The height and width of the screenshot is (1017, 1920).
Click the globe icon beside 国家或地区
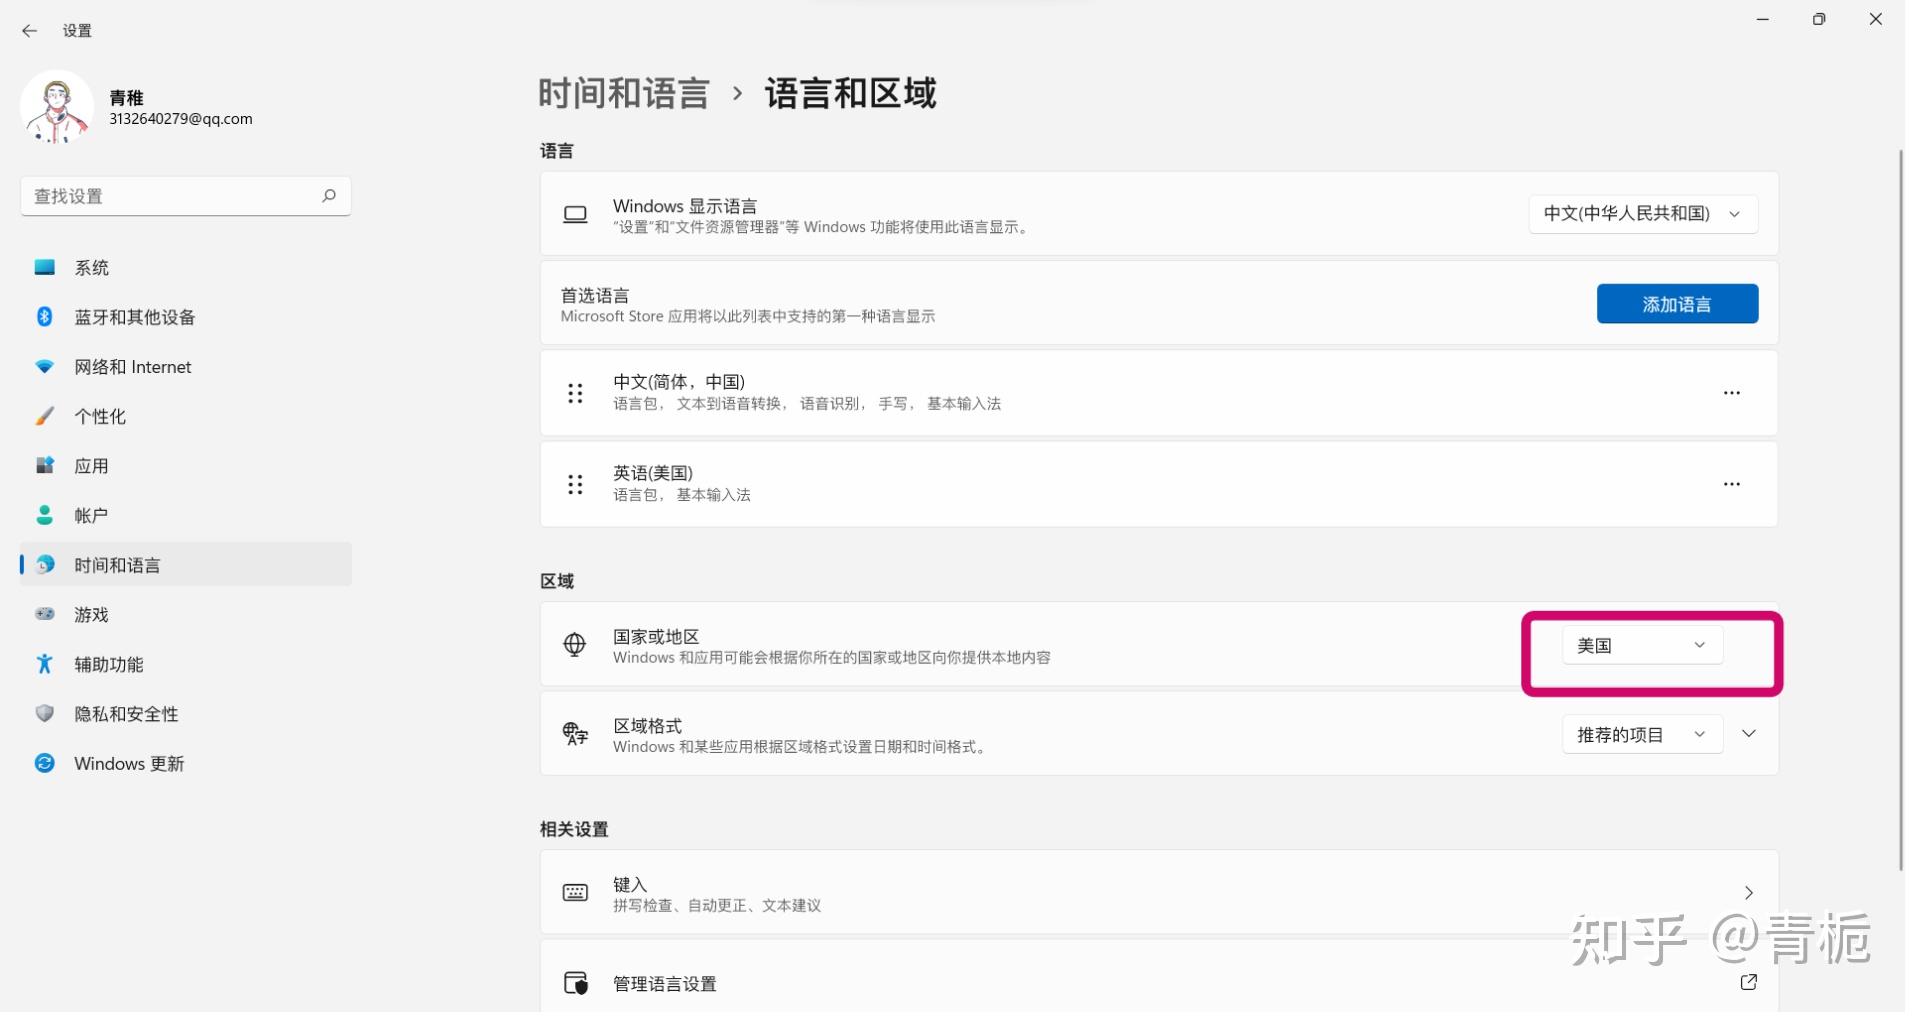click(x=579, y=649)
